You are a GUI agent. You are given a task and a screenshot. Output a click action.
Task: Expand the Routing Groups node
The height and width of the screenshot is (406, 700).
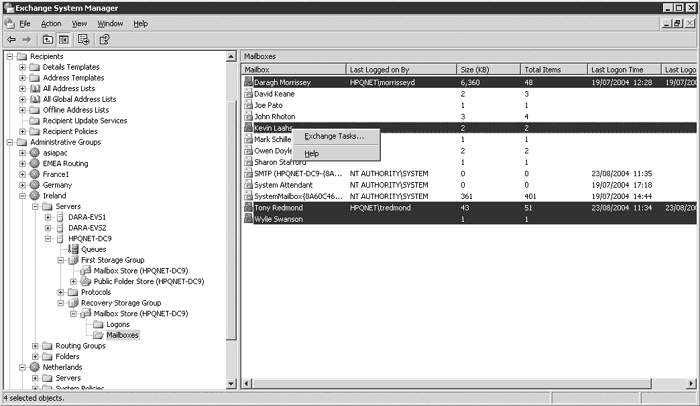click(x=35, y=346)
